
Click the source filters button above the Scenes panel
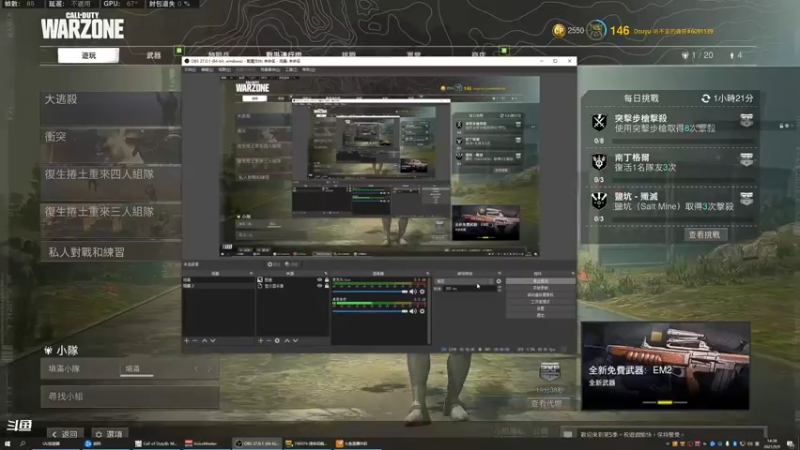click(x=291, y=264)
